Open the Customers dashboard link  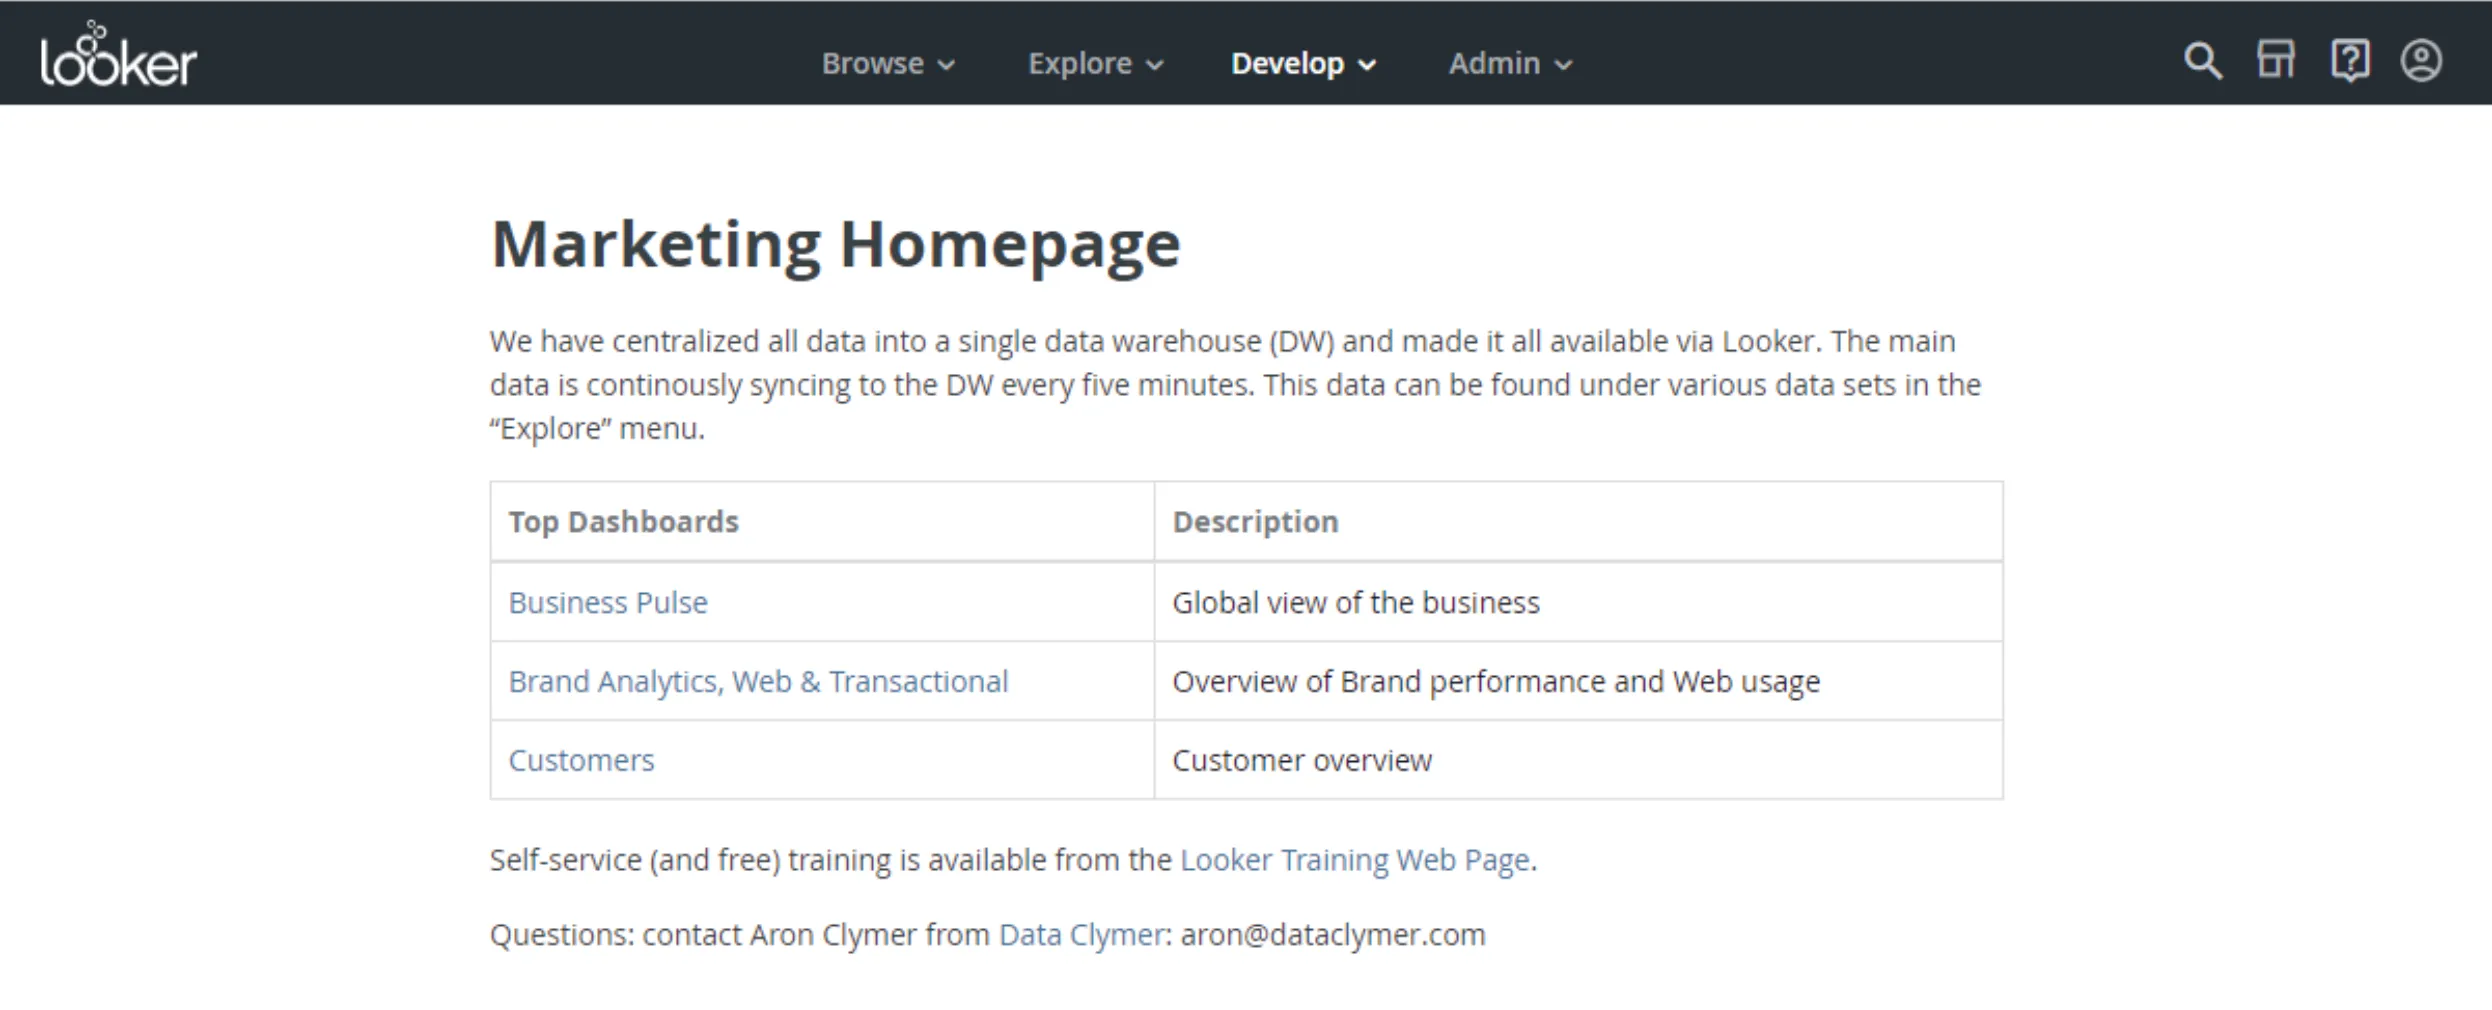[581, 760]
